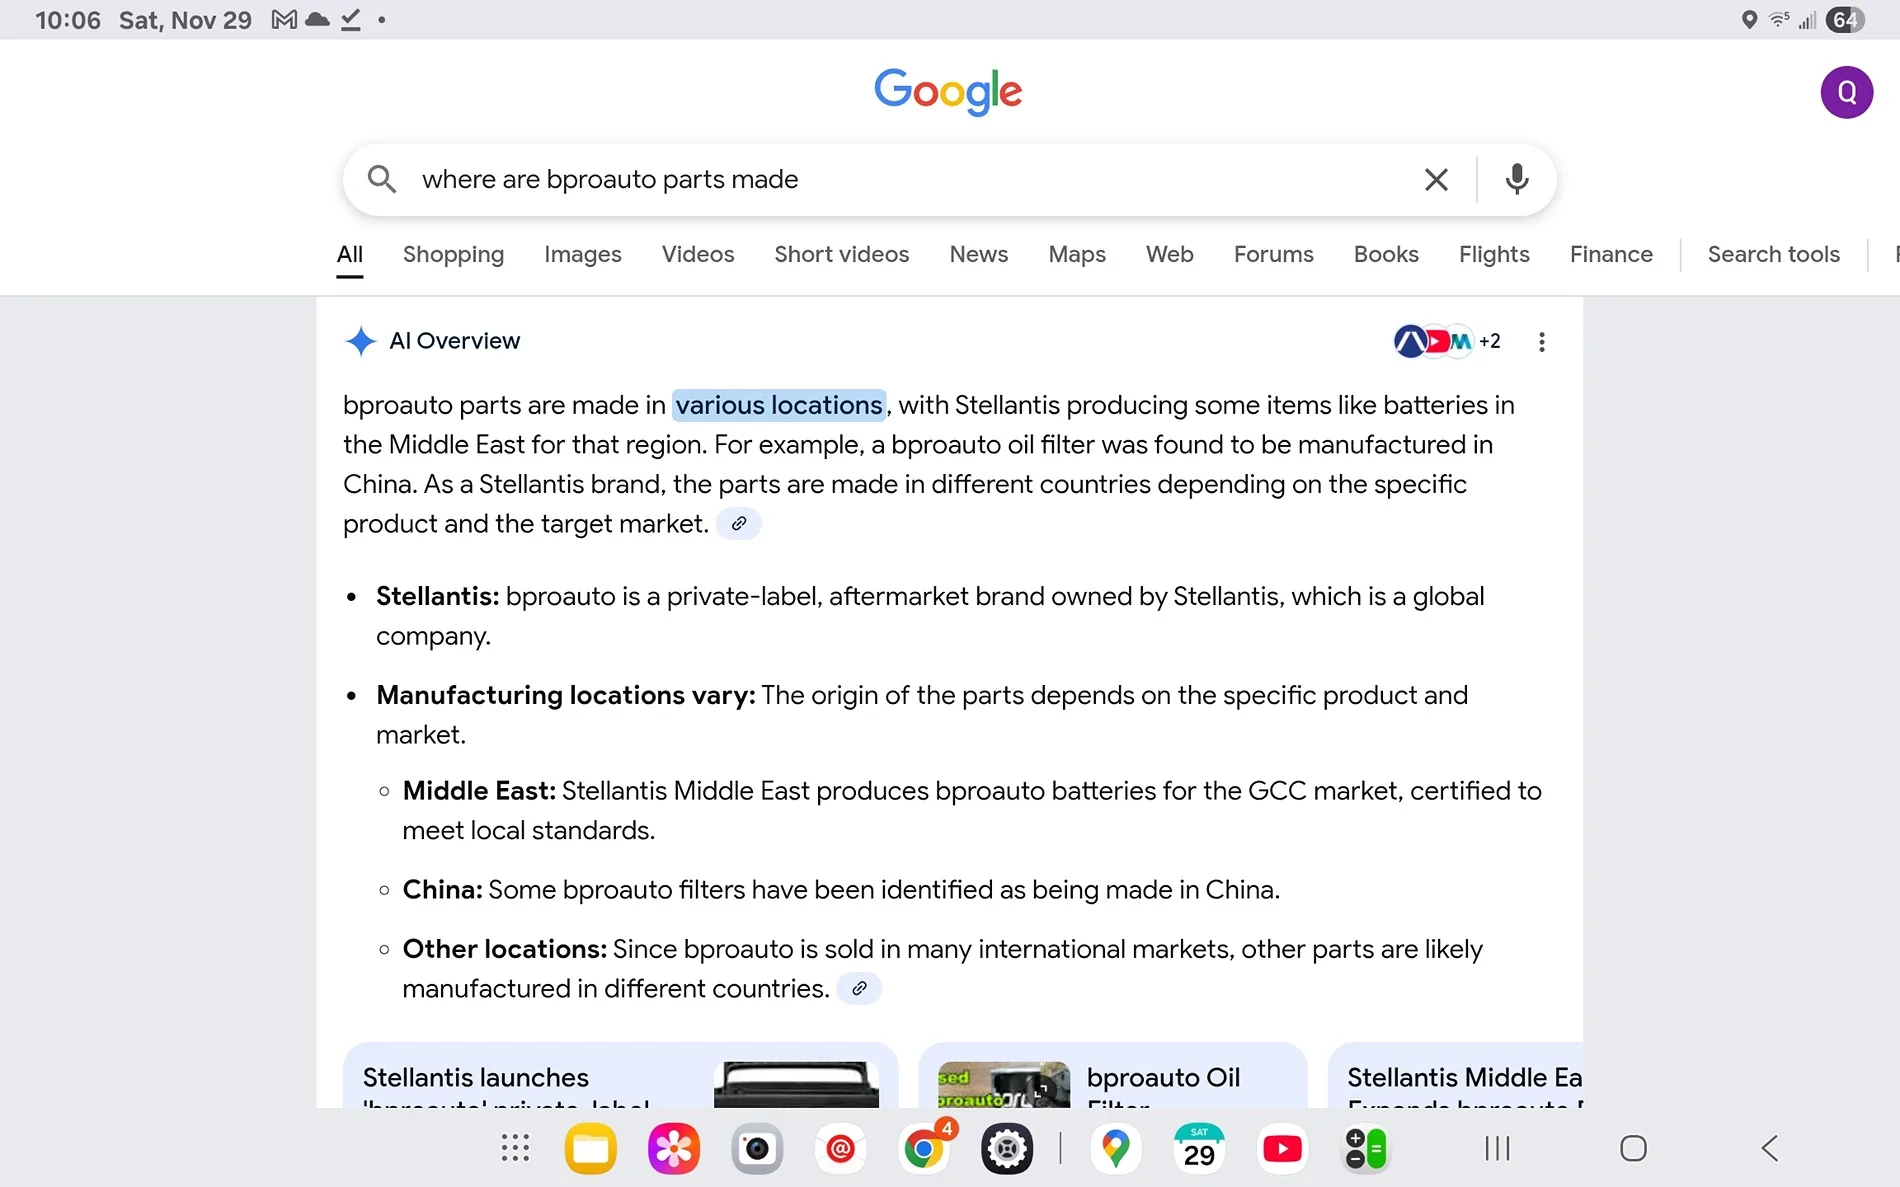This screenshot has width=1900, height=1187.
Task: Open the Short videos tab
Action: coord(842,254)
